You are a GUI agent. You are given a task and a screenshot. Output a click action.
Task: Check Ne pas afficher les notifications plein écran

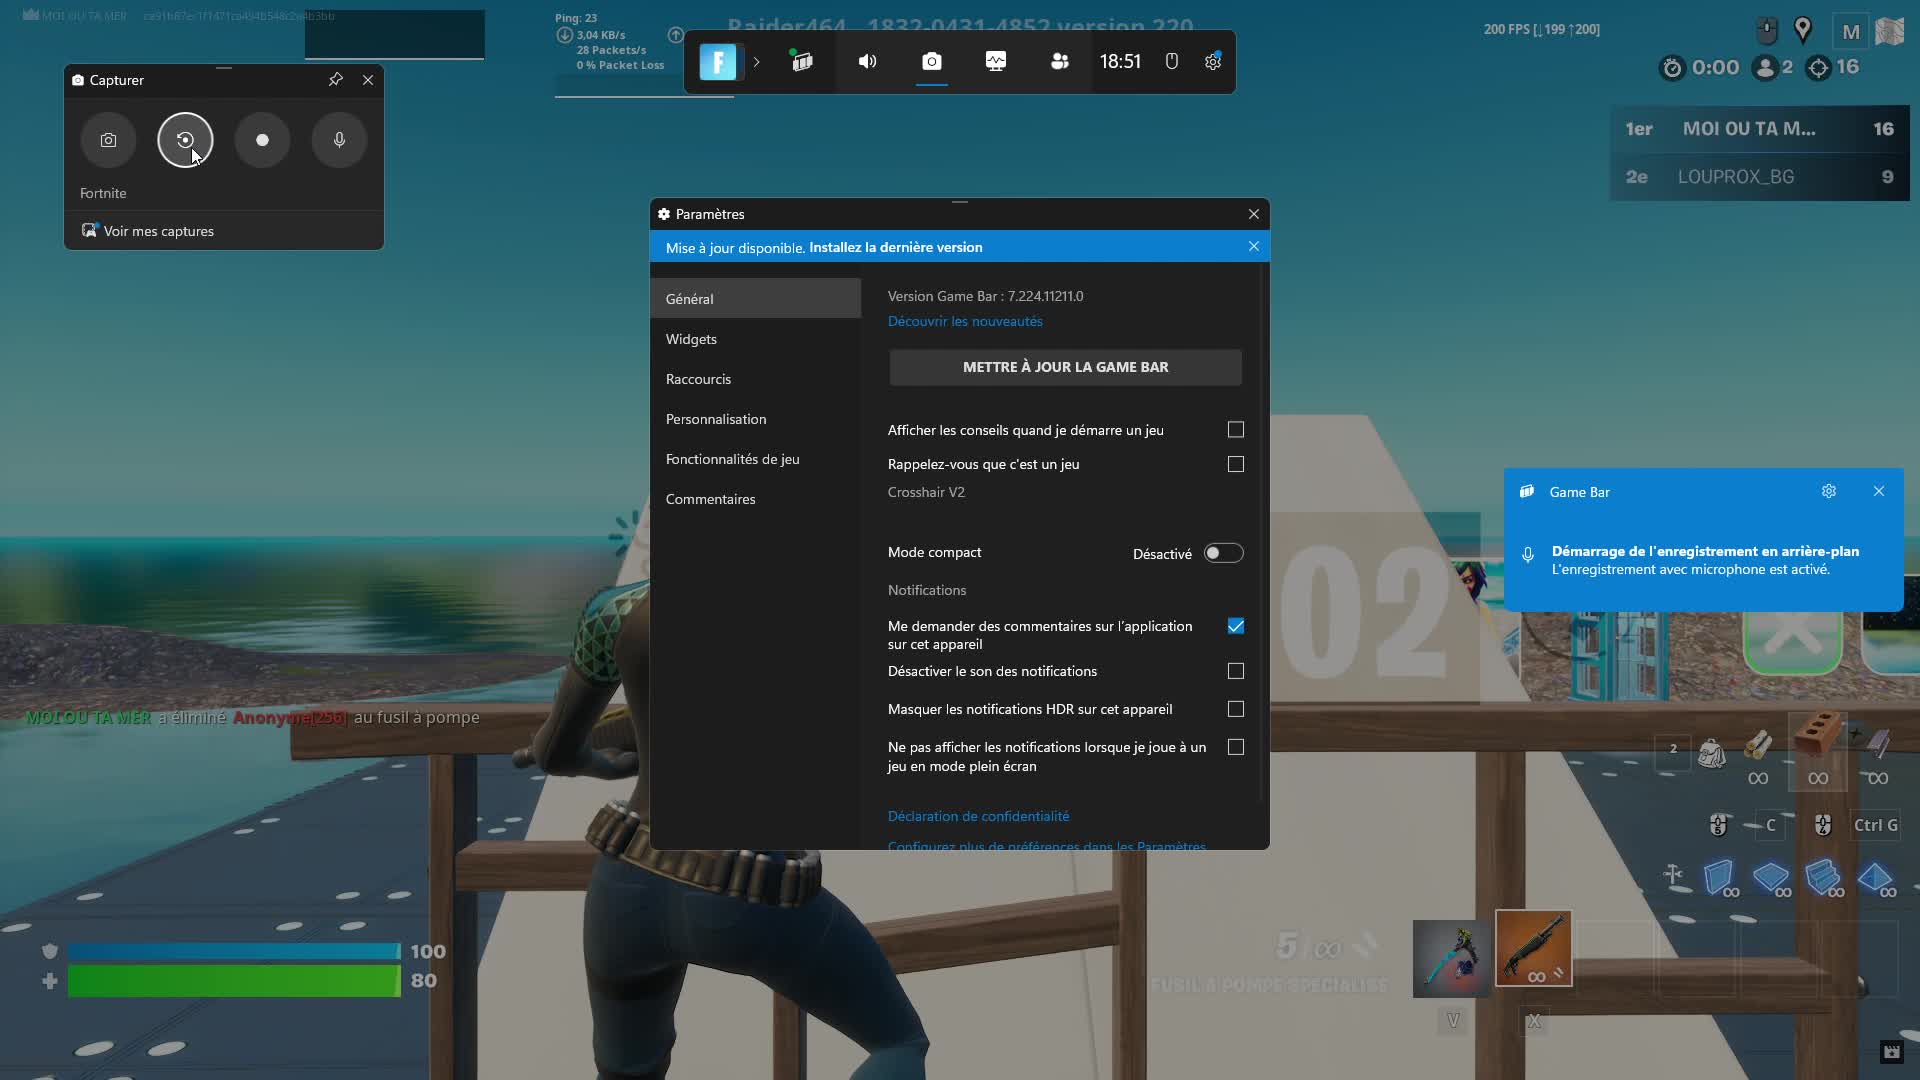click(x=1236, y=747)
